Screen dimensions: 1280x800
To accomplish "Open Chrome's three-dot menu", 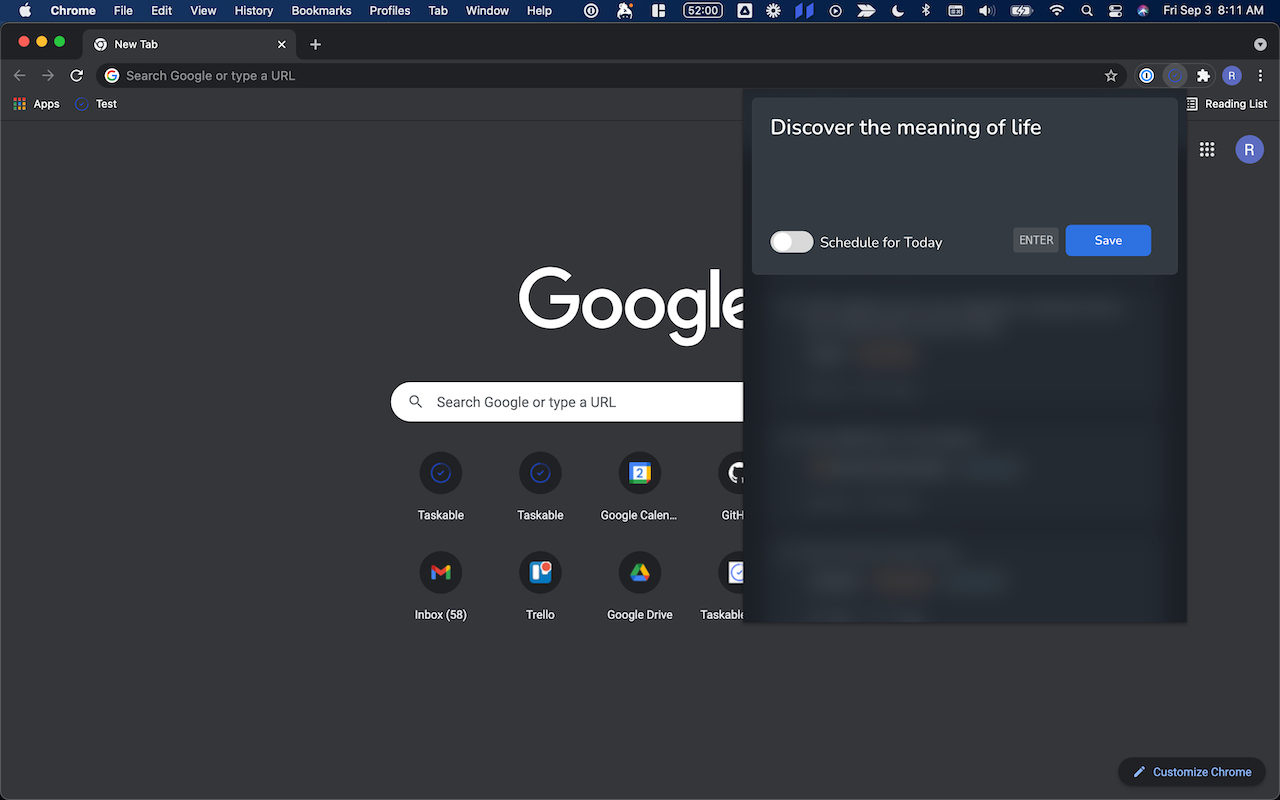I will [x=1260, y=75].
